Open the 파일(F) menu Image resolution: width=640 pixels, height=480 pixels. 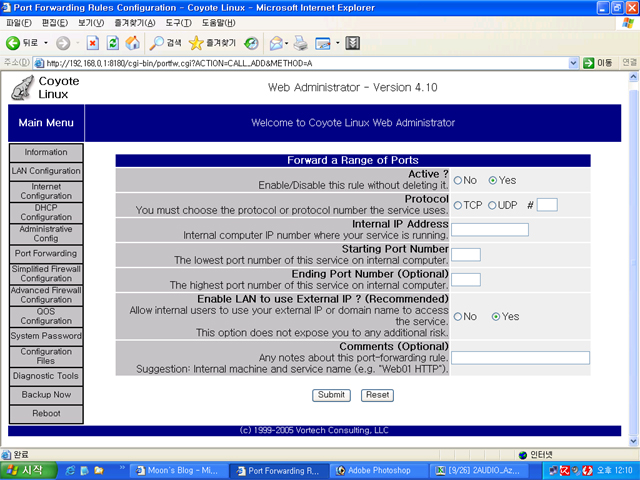(18, 22)
